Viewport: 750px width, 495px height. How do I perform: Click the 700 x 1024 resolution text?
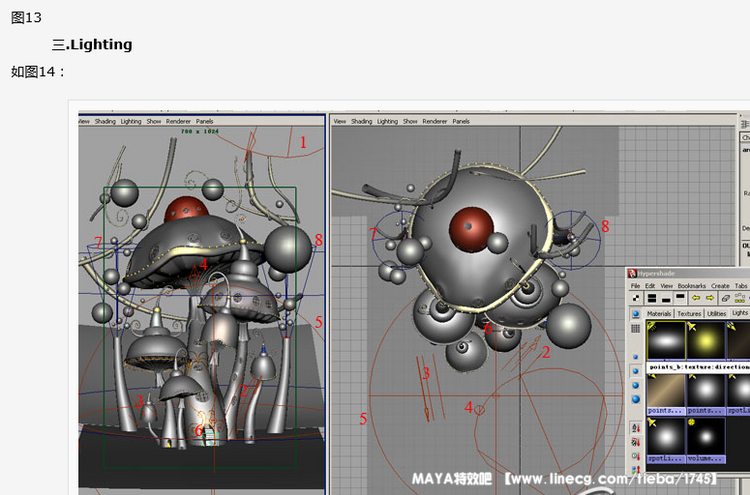(x=200, y=131)
